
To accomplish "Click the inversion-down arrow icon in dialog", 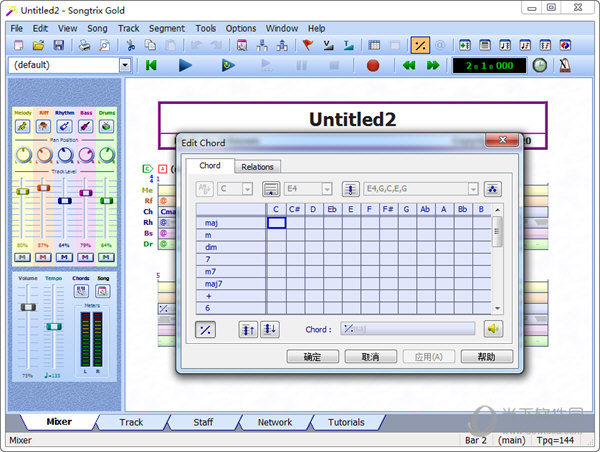I will tap(270, 329).
